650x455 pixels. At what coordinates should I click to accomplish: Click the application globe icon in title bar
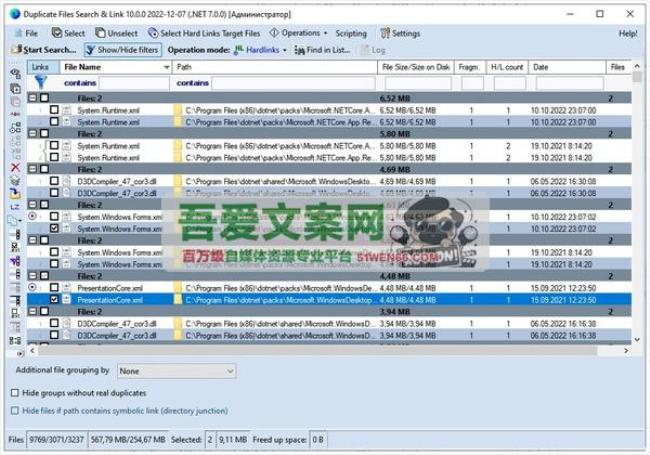[15, 14]
